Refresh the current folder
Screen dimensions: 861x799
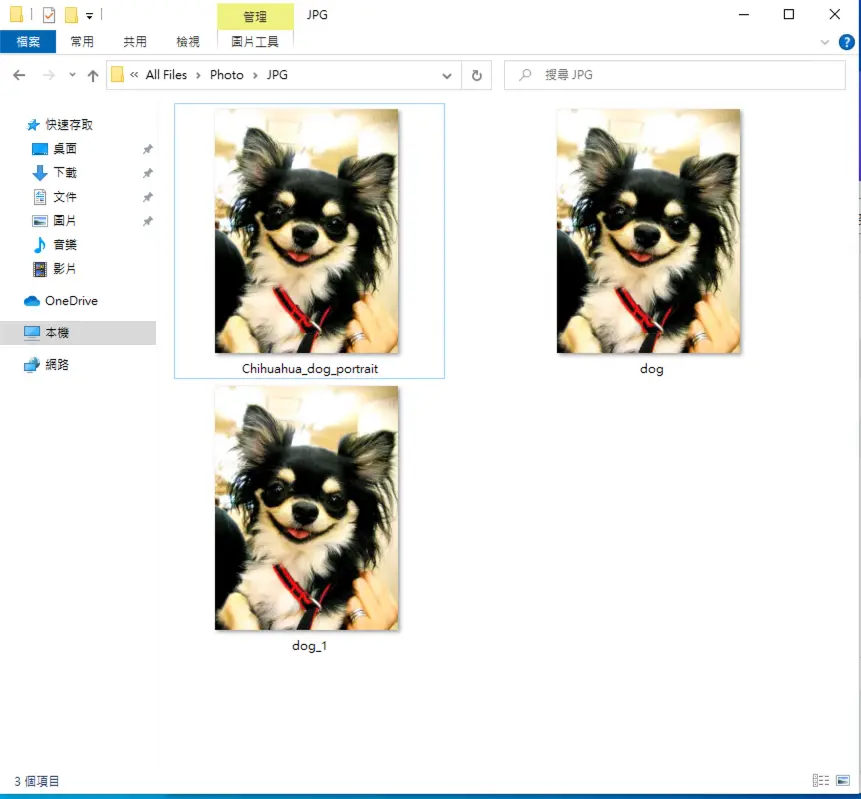click(x=477, y=75)
